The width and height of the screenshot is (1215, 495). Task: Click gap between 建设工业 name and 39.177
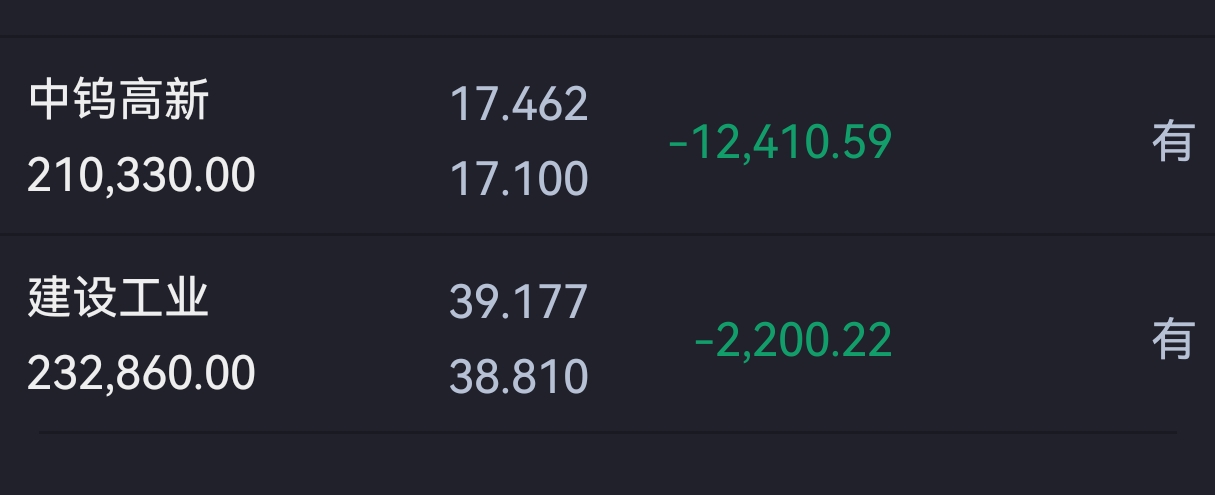(x=330, y=300)
